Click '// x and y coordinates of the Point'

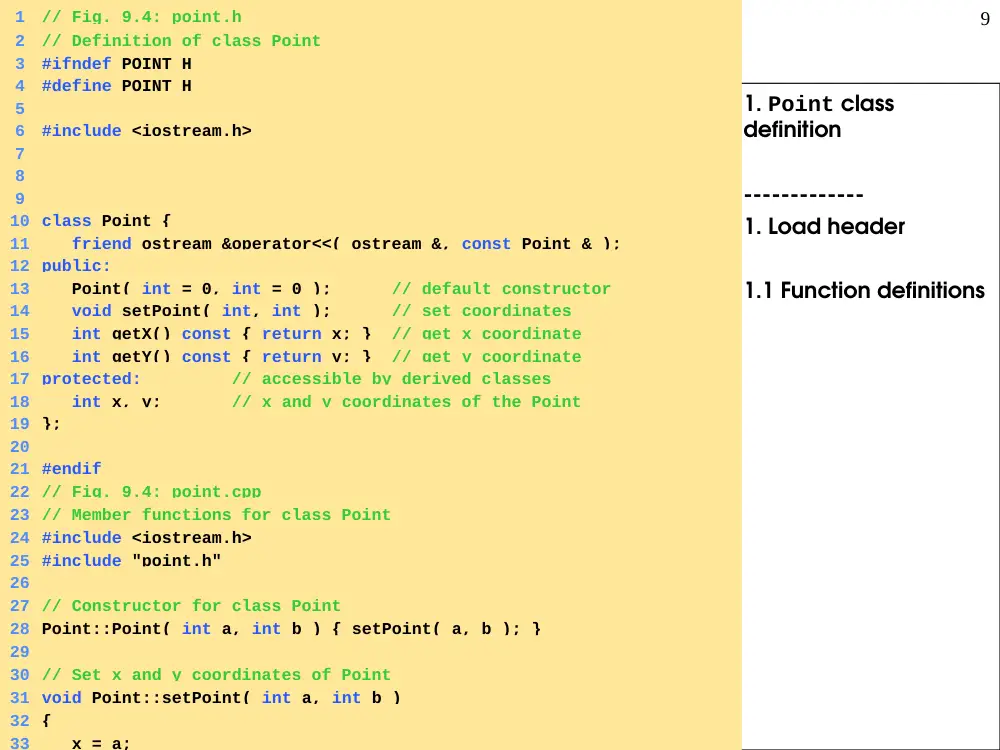click(x=406, y=402)
